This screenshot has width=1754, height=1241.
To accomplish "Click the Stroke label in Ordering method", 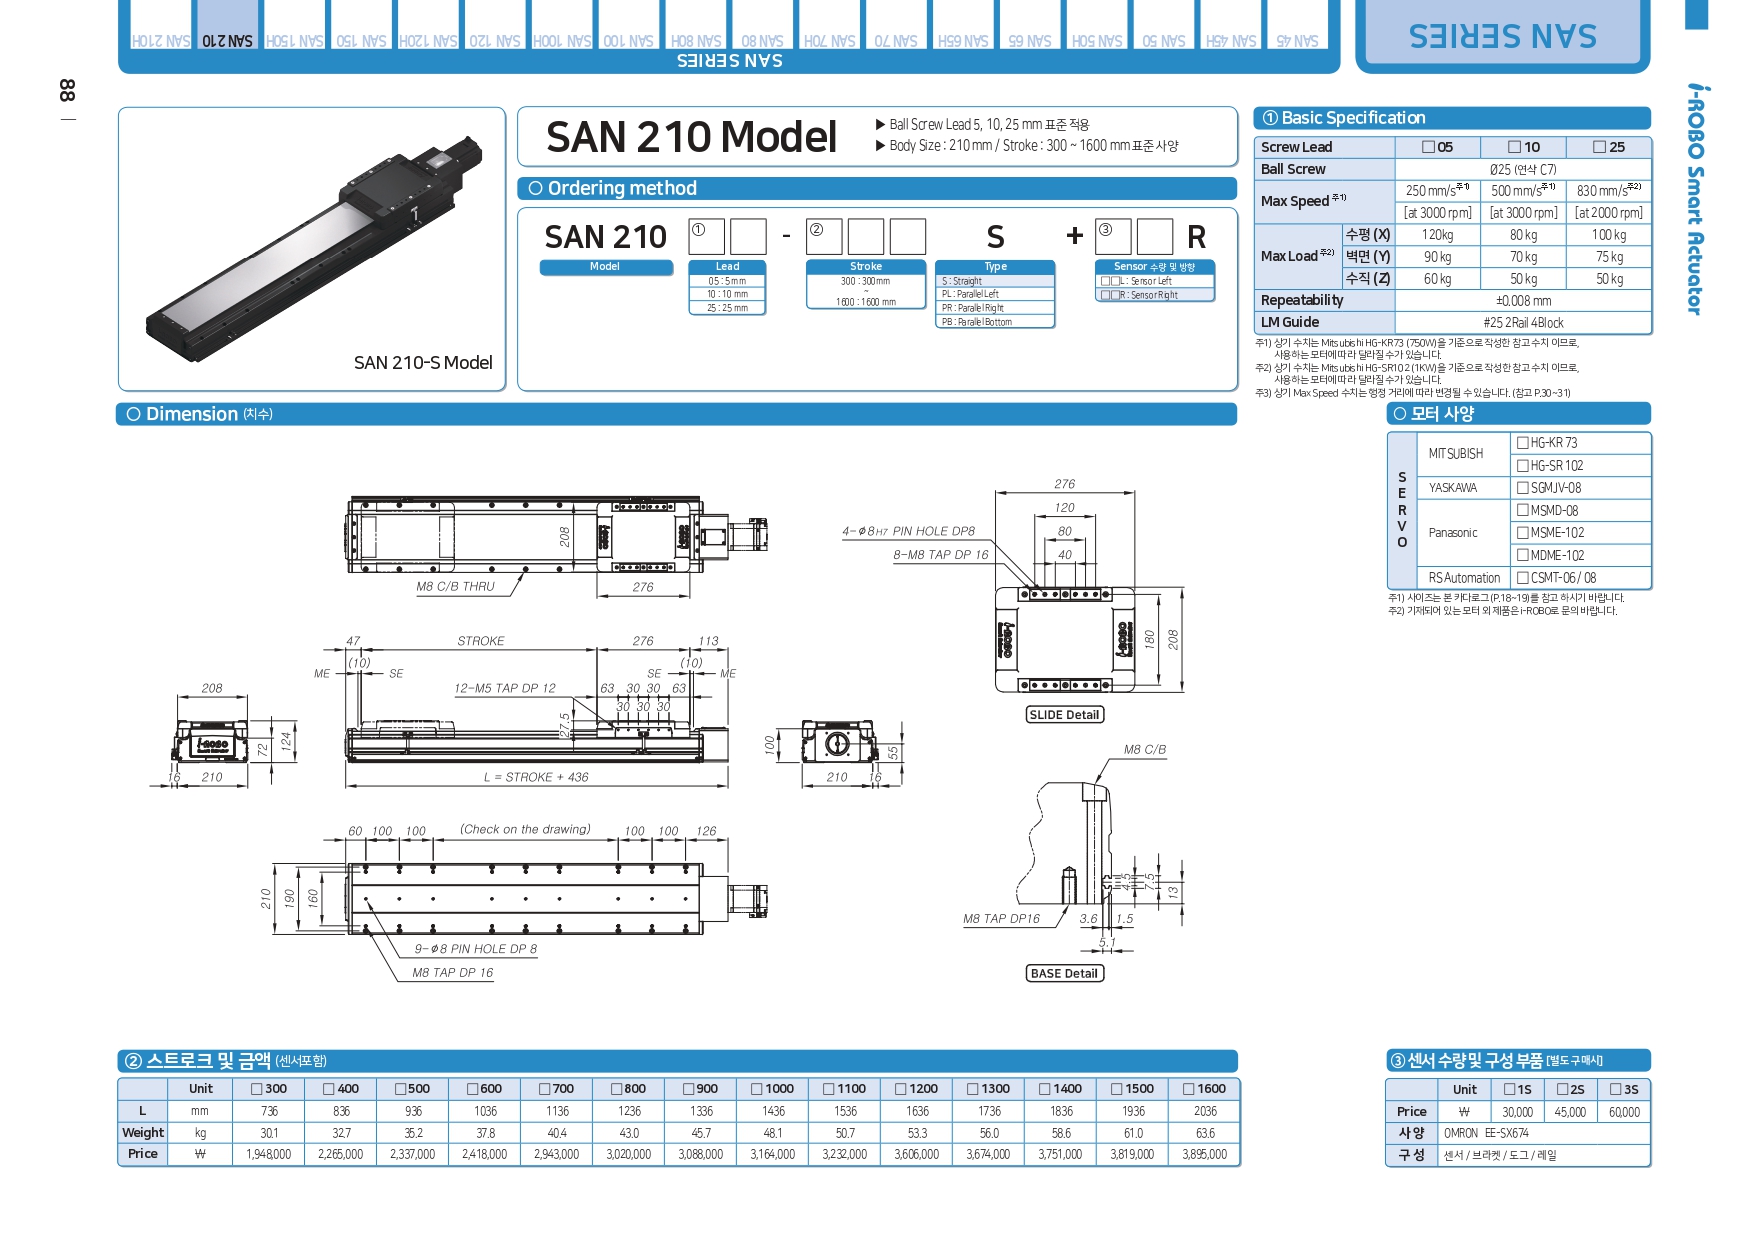I will (x=866, y=267).
